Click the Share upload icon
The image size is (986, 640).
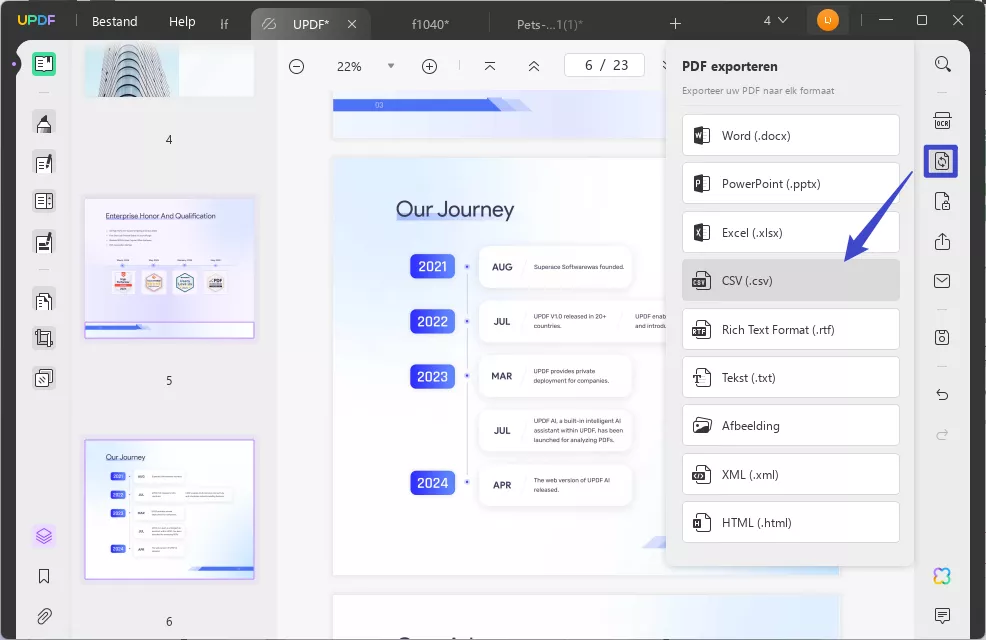[942, 241]
